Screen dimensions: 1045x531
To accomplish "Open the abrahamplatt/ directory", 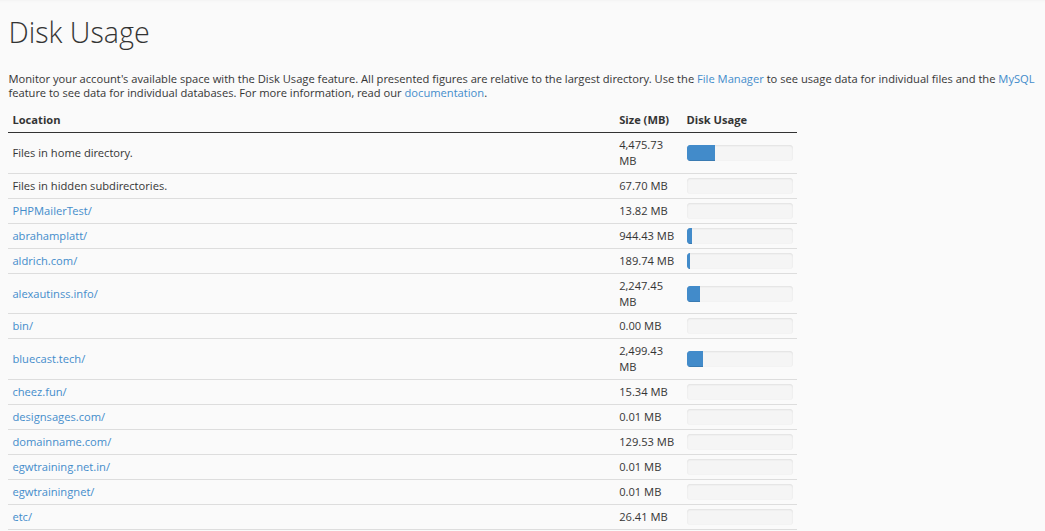I will tap(50, 236).
